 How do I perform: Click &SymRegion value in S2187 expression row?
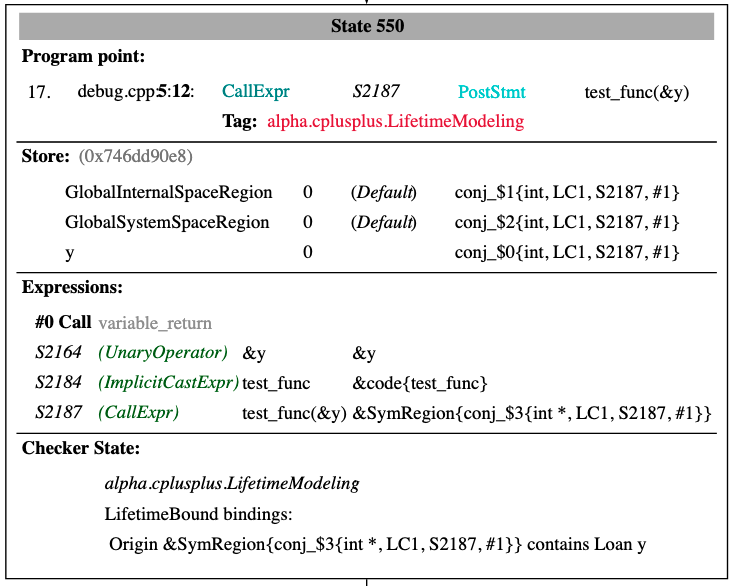point(532,413)
